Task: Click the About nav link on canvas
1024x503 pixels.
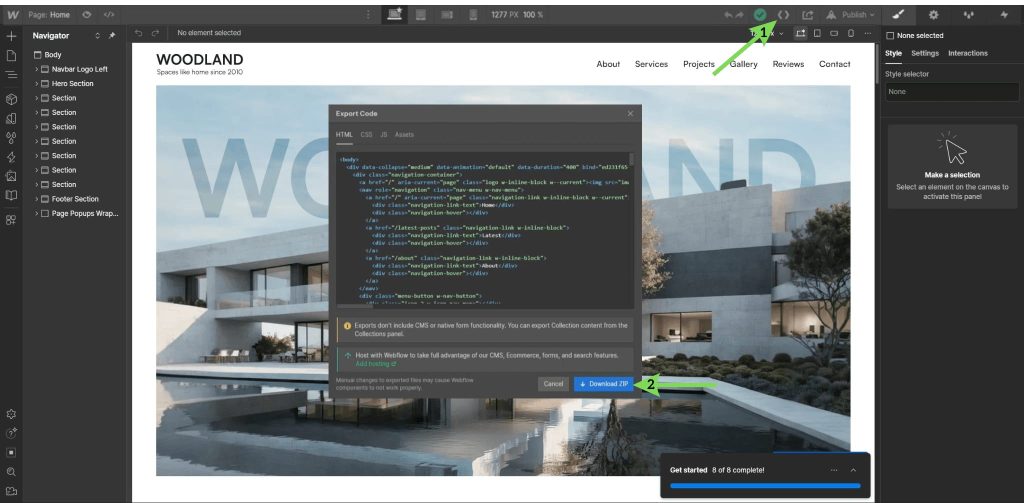Action: pyautogui.click(x=608, y=64)
